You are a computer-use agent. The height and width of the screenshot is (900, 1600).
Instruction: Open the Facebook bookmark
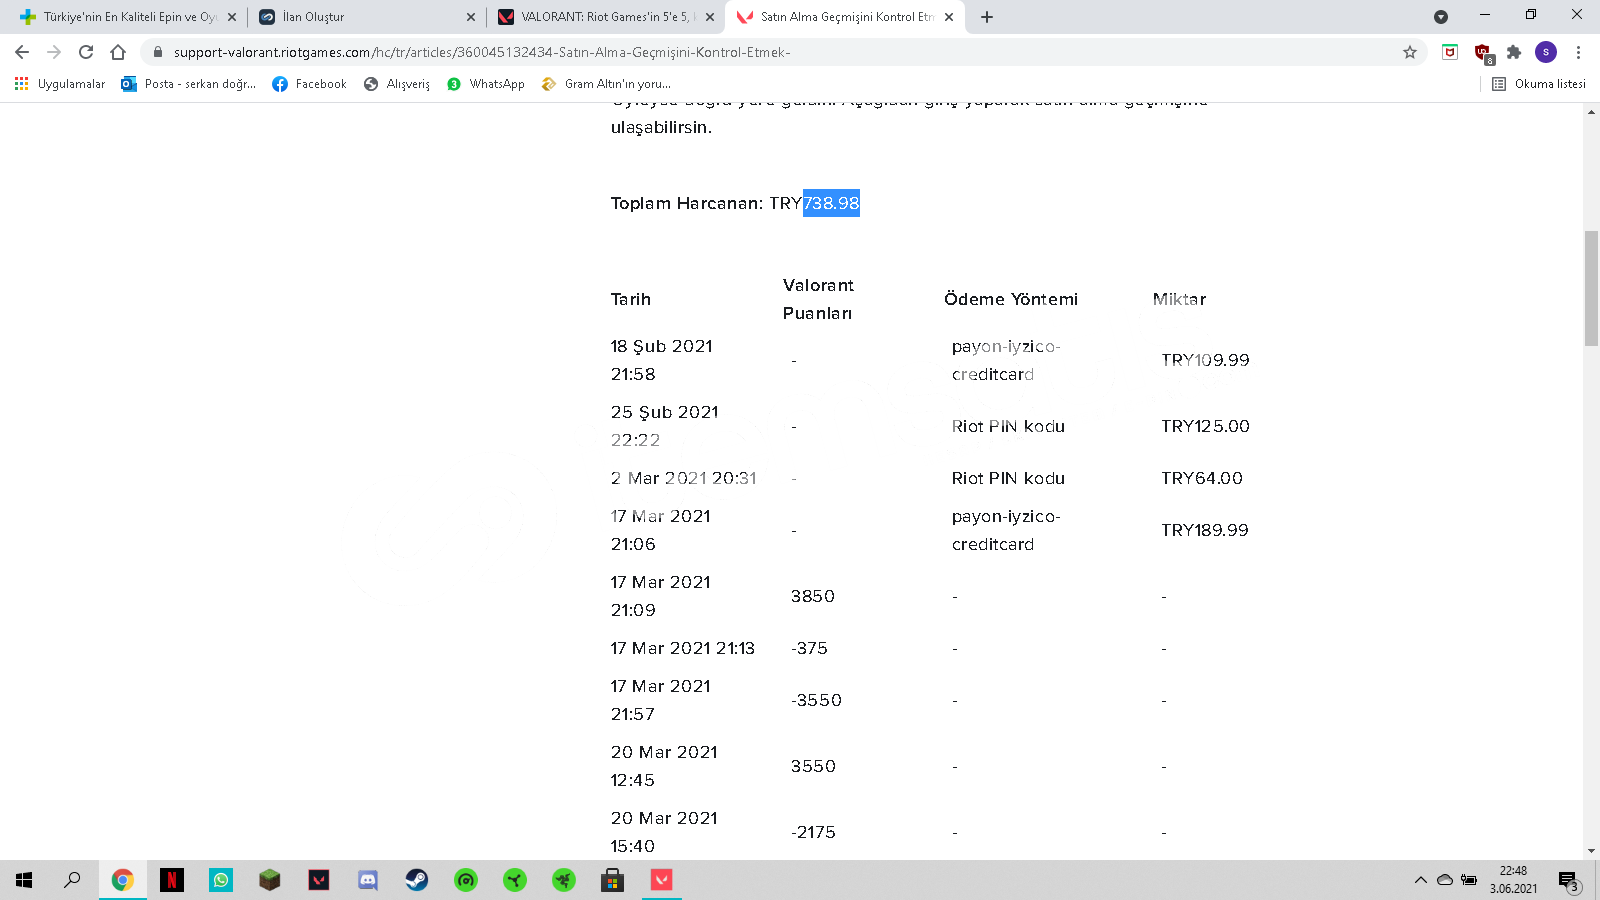(309, 84)
